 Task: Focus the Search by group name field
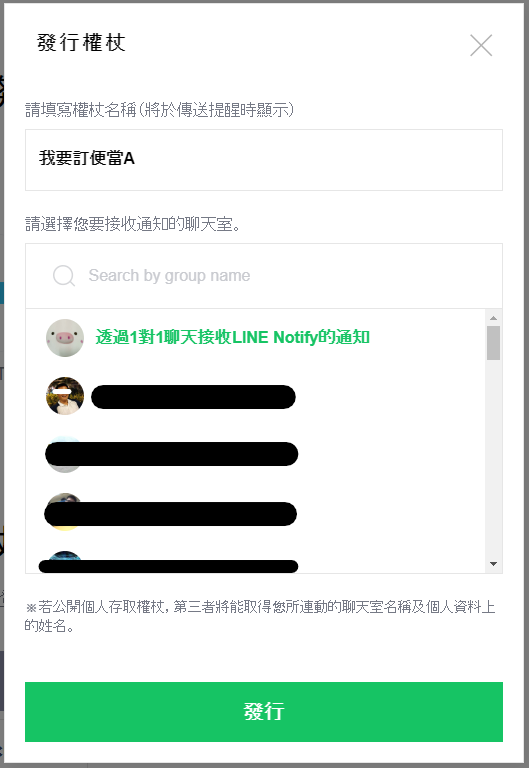[264, 276]
